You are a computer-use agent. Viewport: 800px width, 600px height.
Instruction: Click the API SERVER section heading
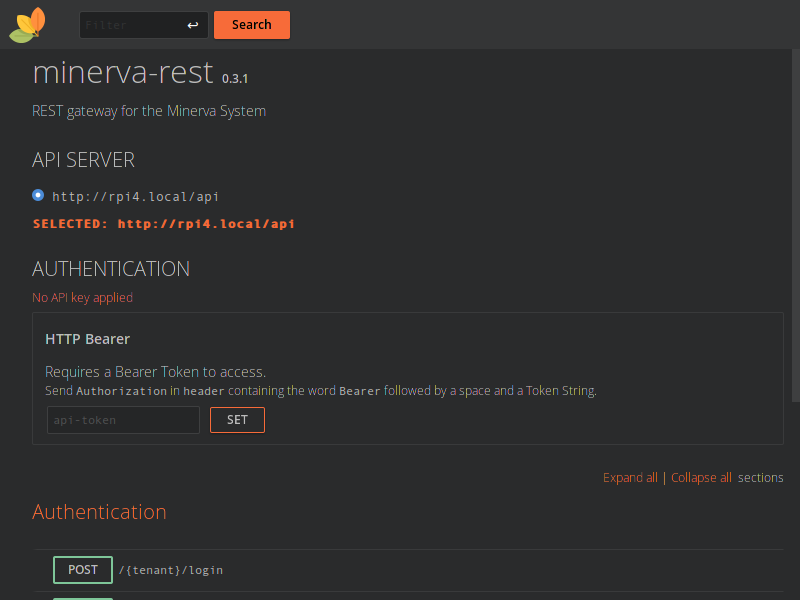pos(83,160)
